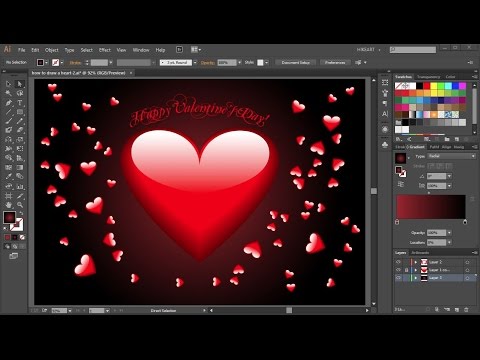Switch to the Pathfinder tab
The width and height of the screenshot is (480, 360).
point(434,147)
